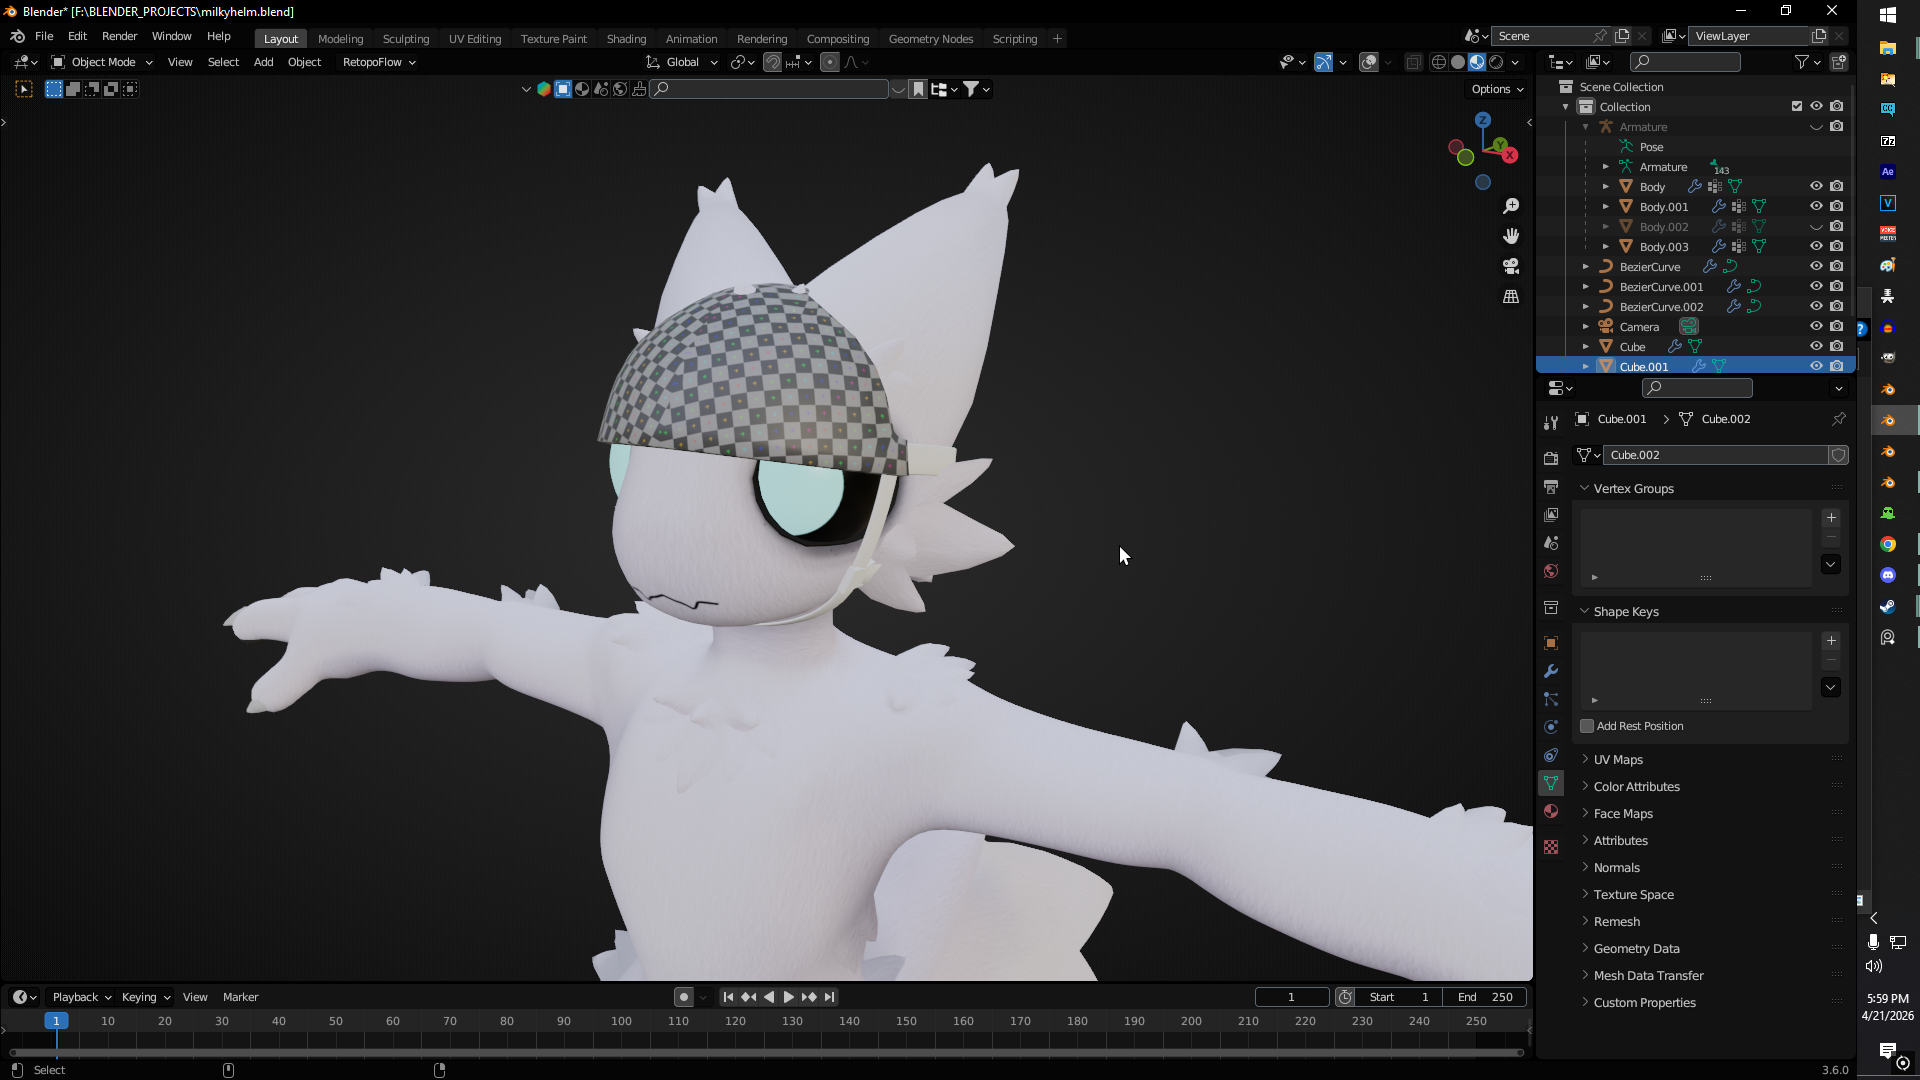Switch to orthographic grid view icon
Viewport: 1920px width, 1080px height.
pos(1511,297)
